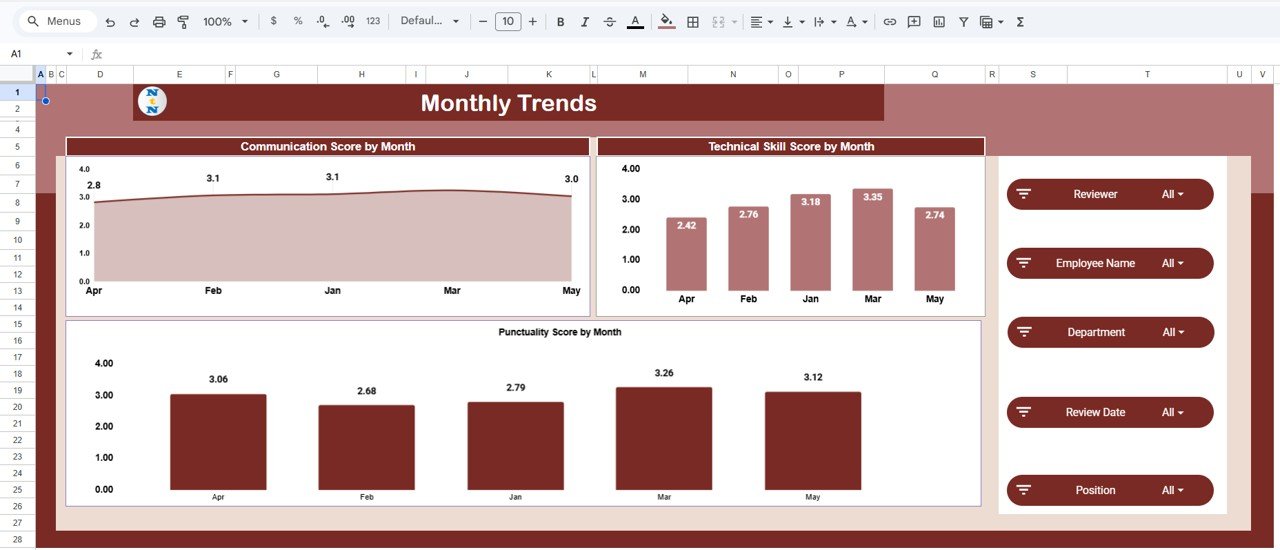The height and width of the screenshot is (550, 1280).
Task: Open the borders menu
Action: (692, 21)
